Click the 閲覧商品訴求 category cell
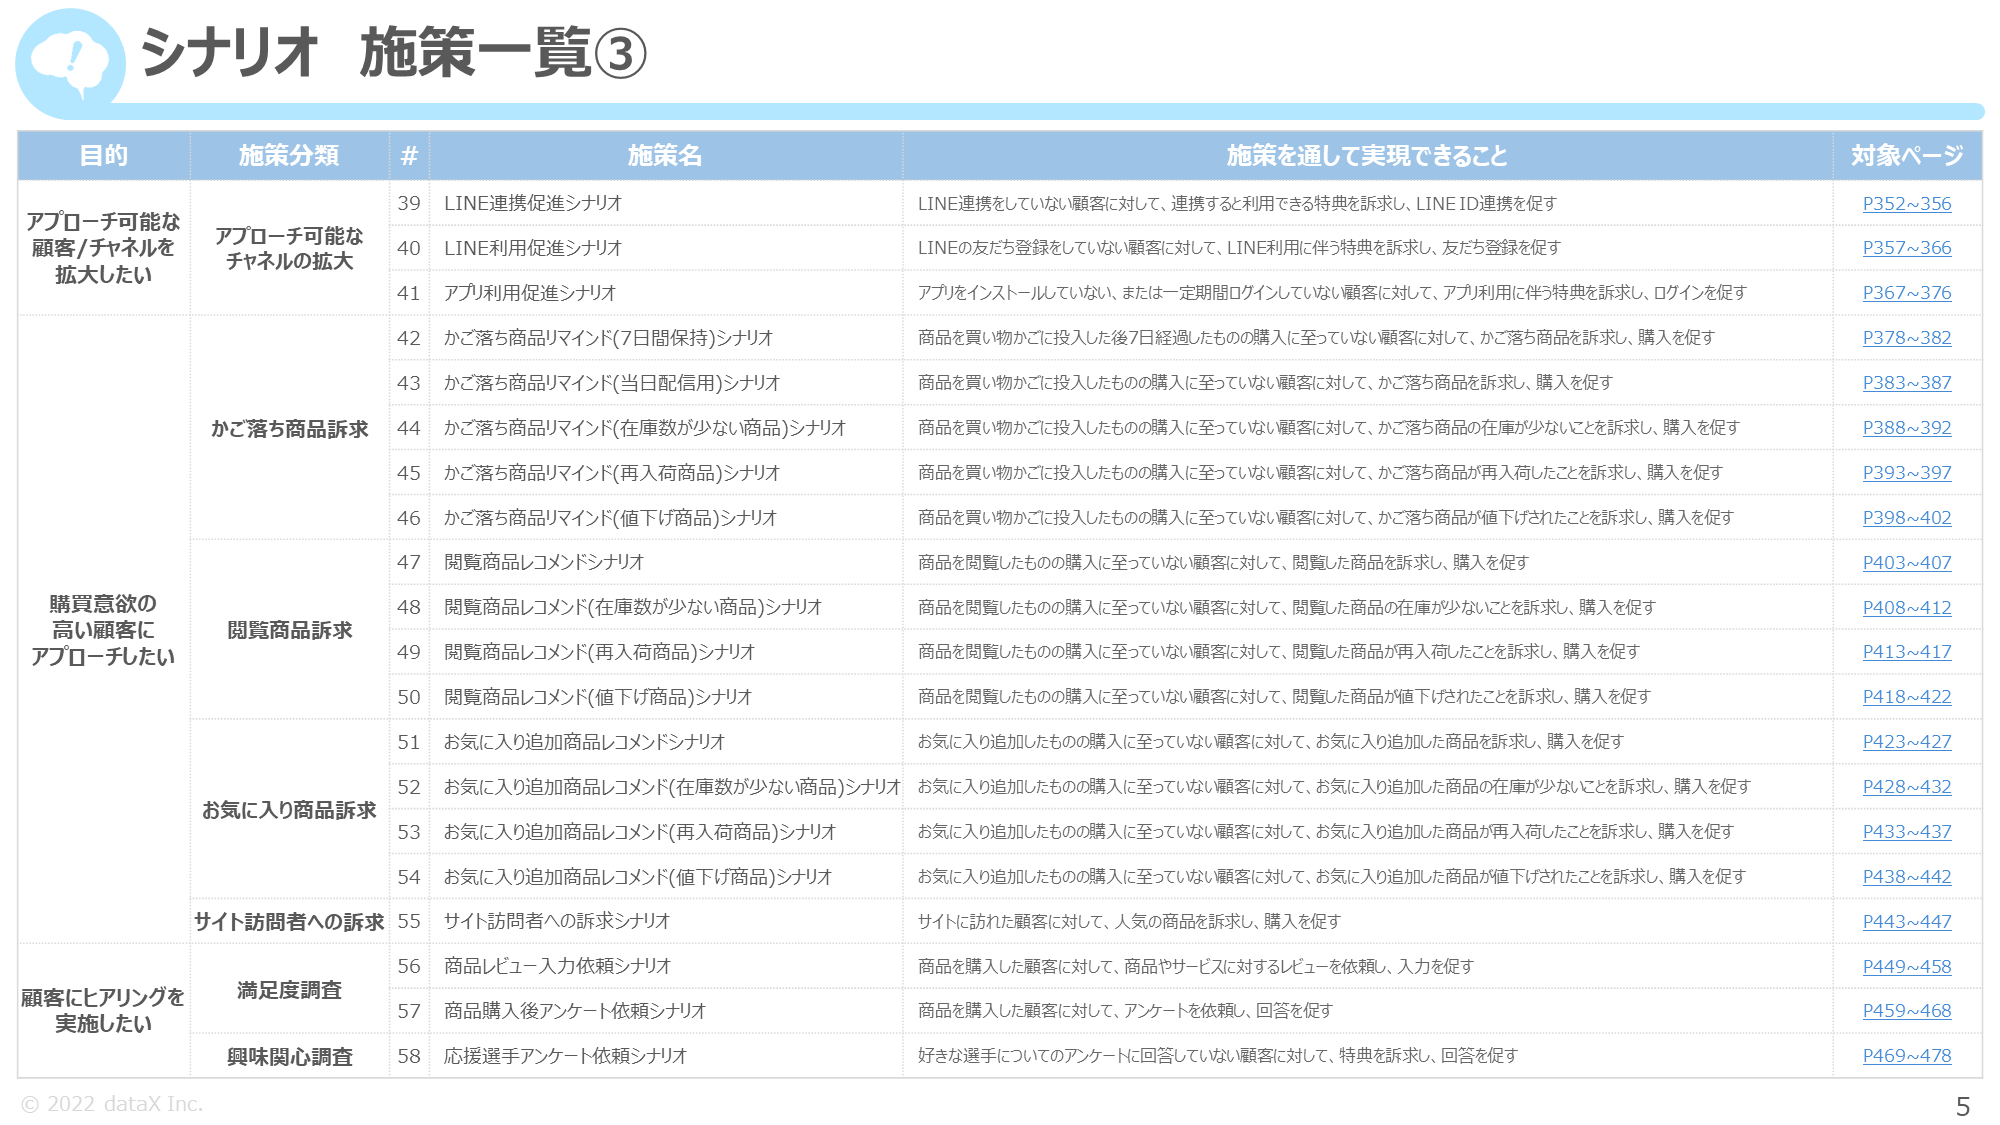This screenshot has height=1125, width=2000. (289, 630)
